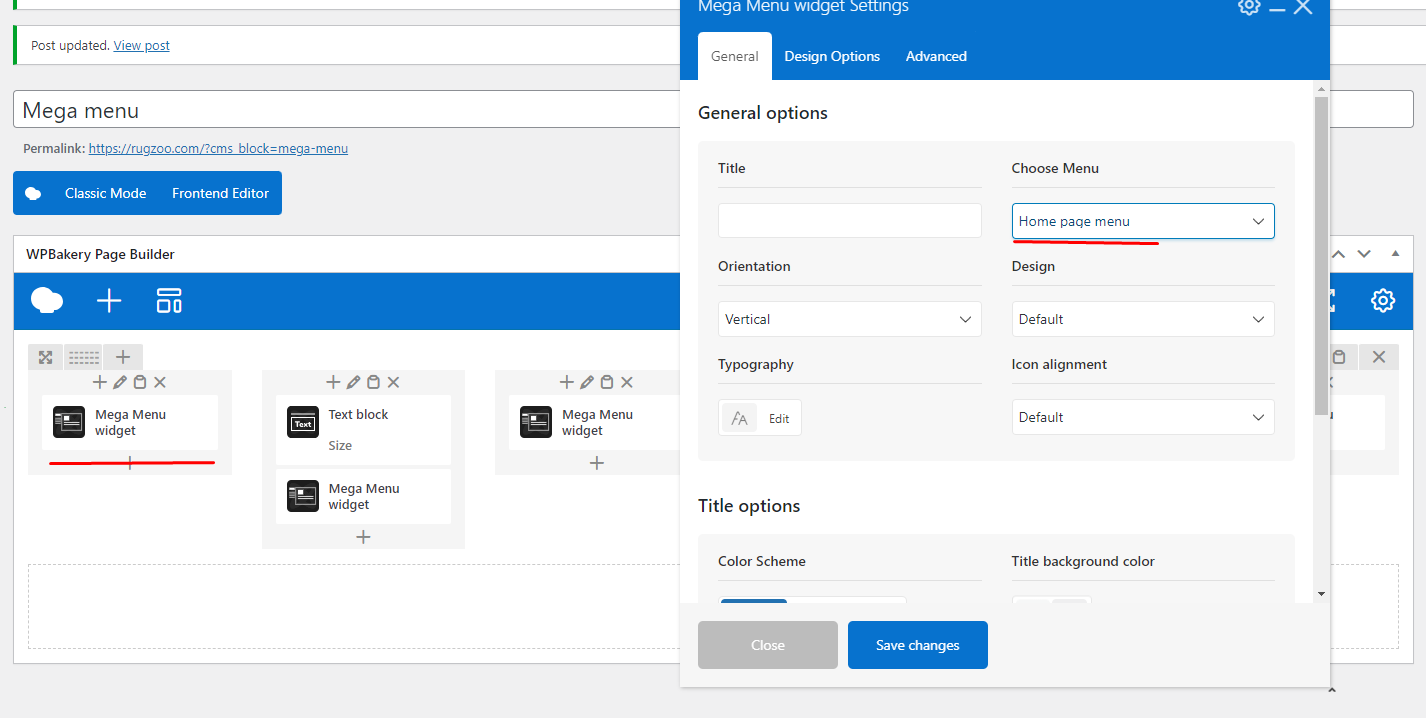Click Mega Menu widget icon below Text block
The width and height of the screenshot is (1426, 718).
(x=303, y=496)
